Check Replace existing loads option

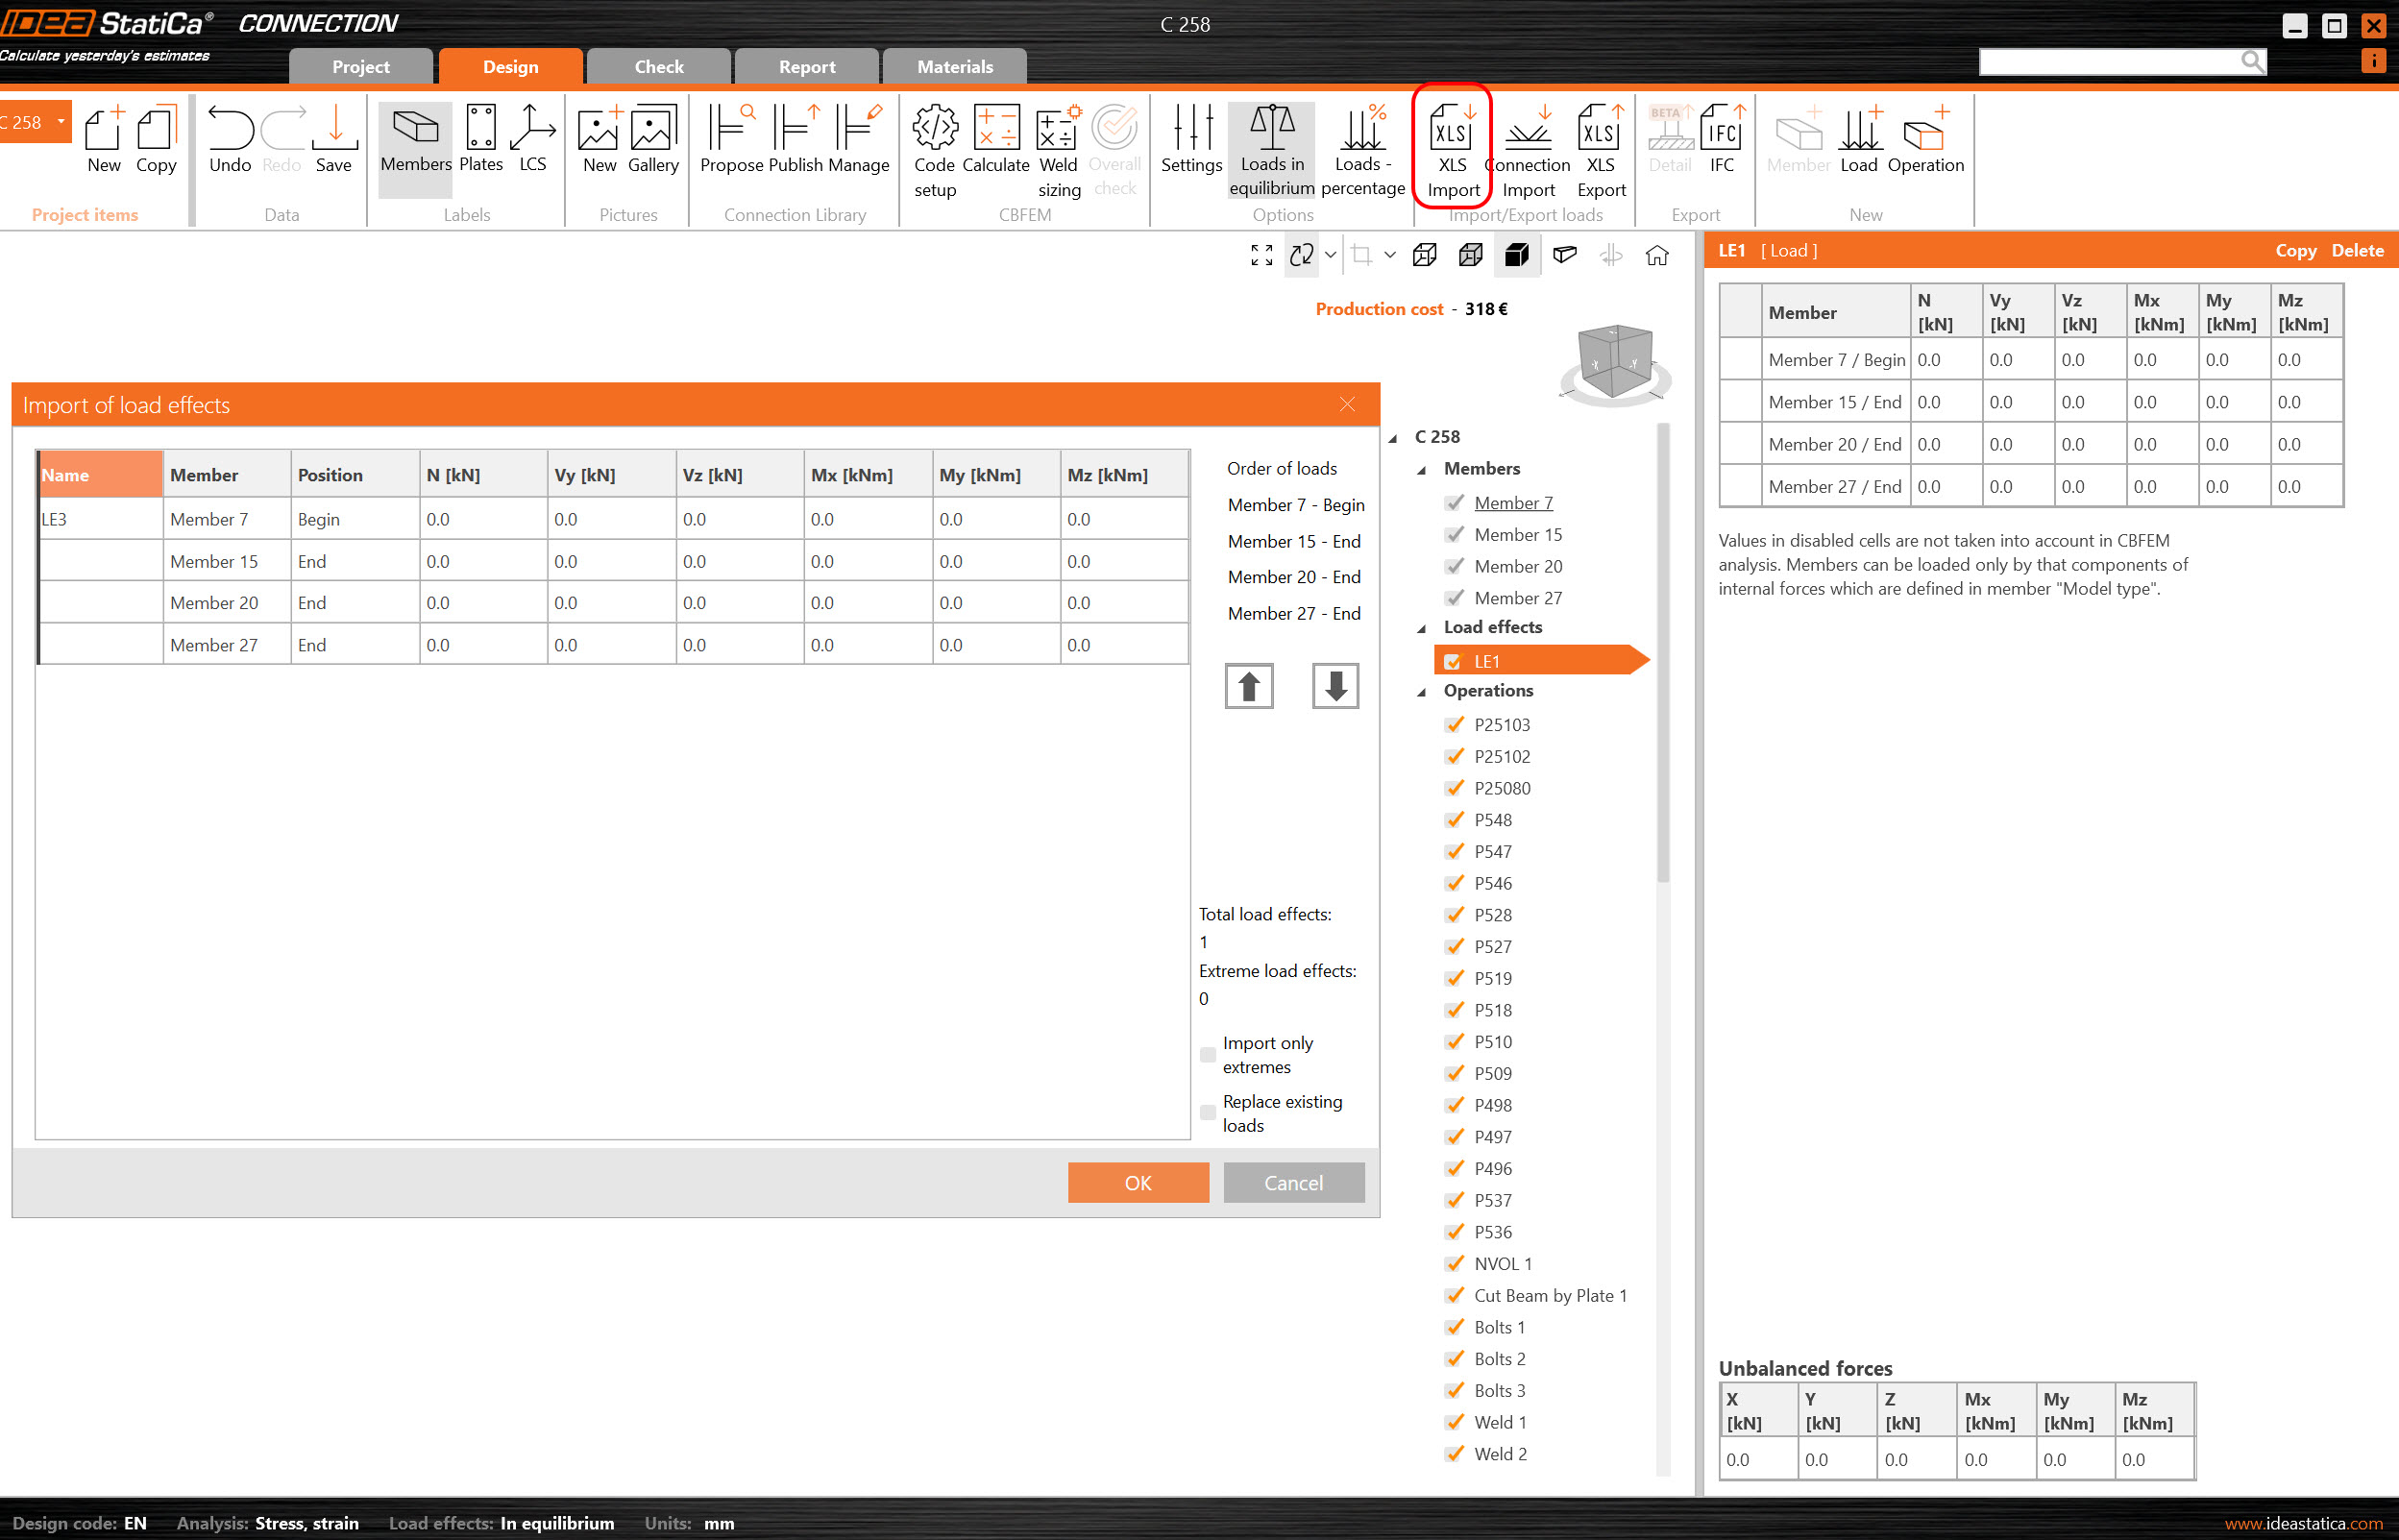[1208, 1113]
